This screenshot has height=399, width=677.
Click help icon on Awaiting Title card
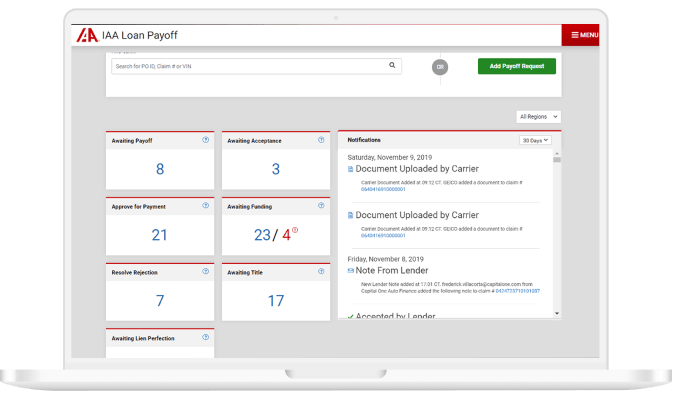tap(321, 271)
